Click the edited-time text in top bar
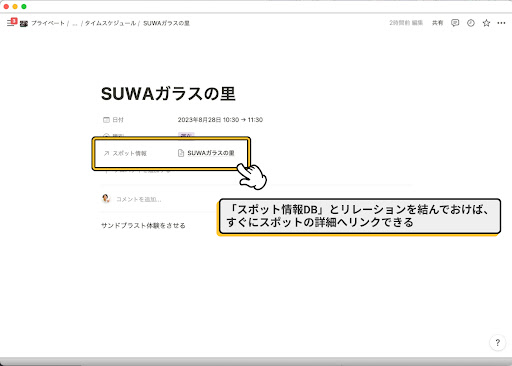Viewport: 512px width, 366px height. coord(406,23)
